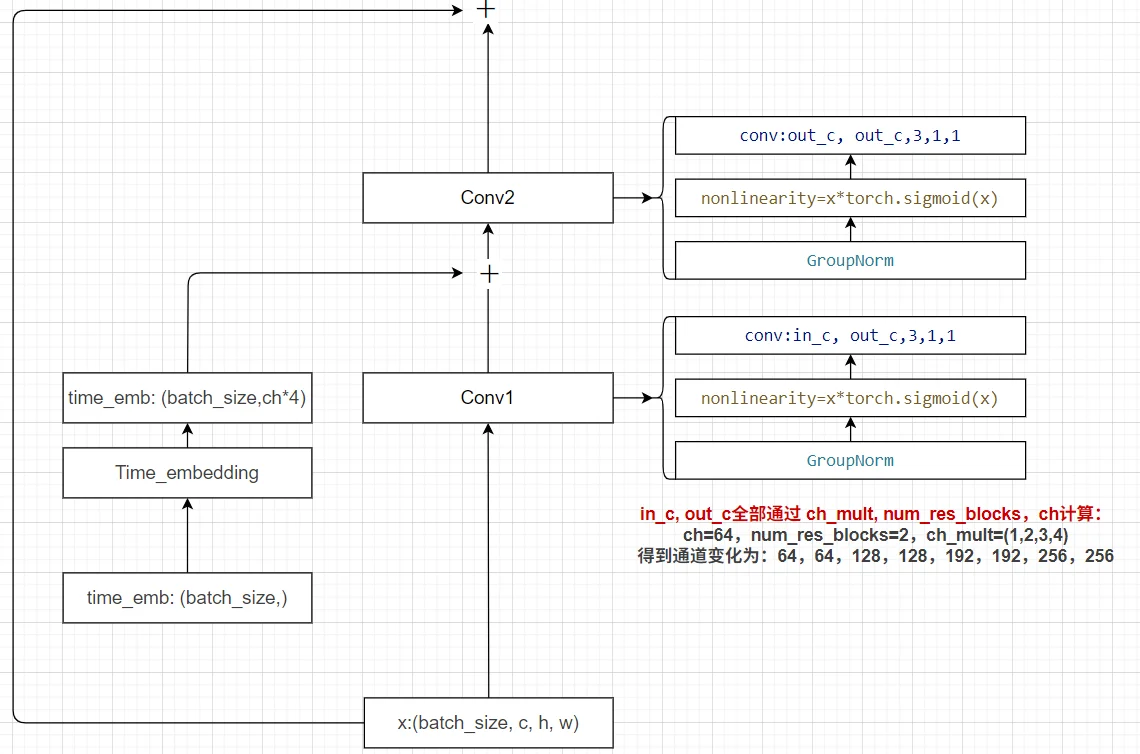
Task: Click the conv:out_c, out_c,3,1,1 box
Action: [849, 135]
